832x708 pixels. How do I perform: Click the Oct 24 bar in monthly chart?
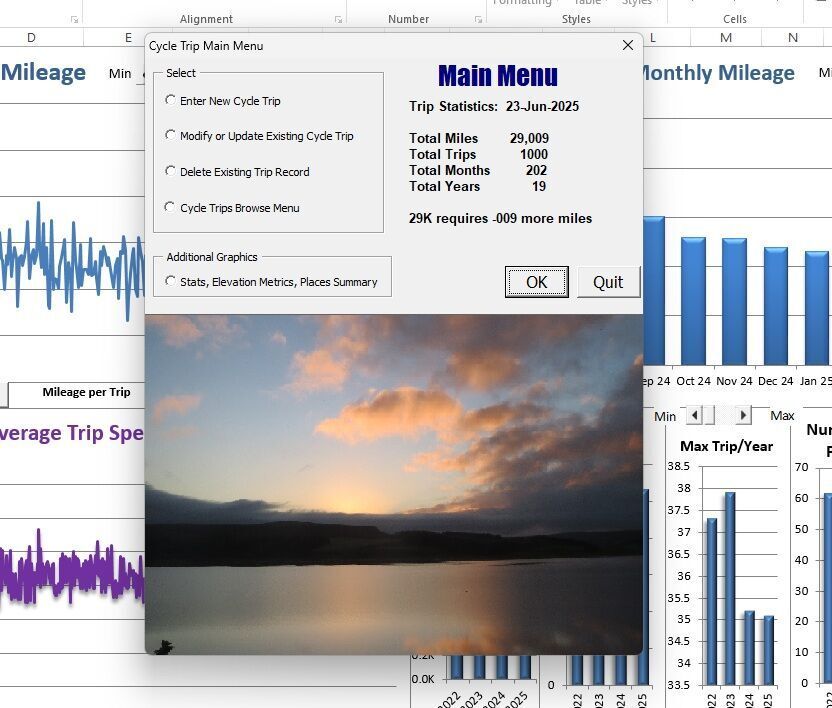point(693,300)
